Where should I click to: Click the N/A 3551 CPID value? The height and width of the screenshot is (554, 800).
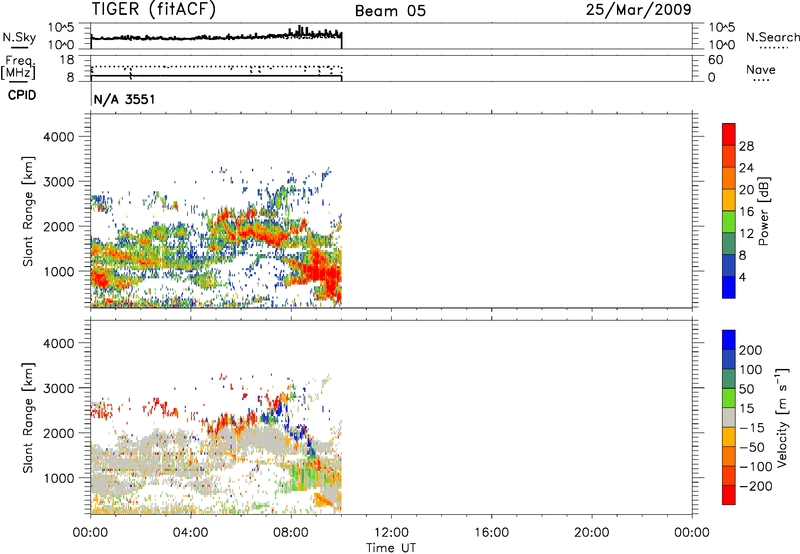tap(124, 99)
